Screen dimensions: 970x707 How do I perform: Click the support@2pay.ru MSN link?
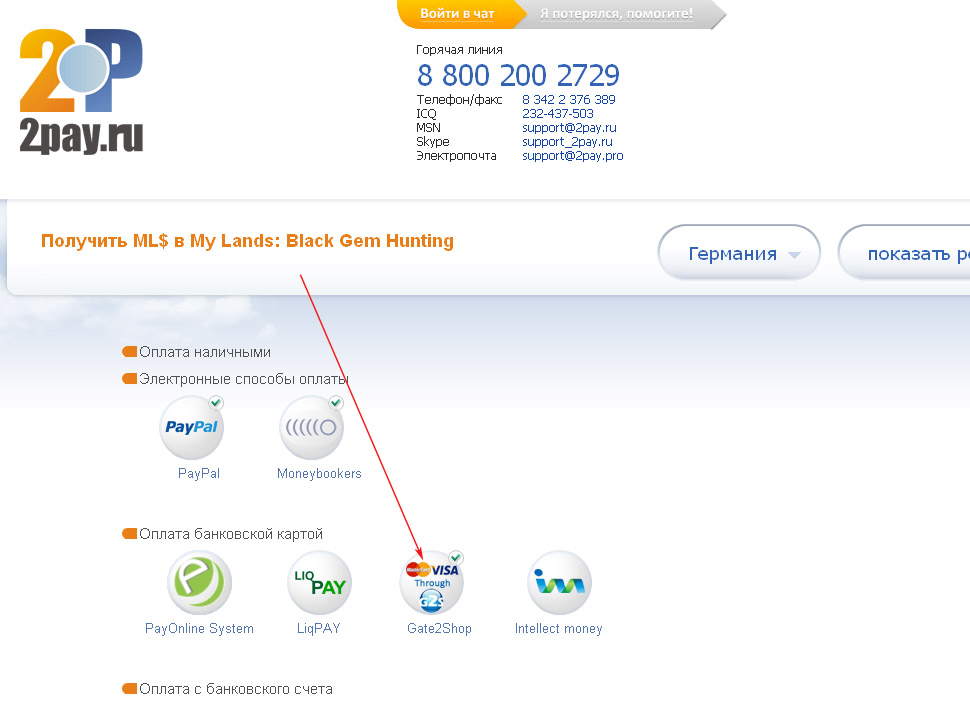coord(569,127)
